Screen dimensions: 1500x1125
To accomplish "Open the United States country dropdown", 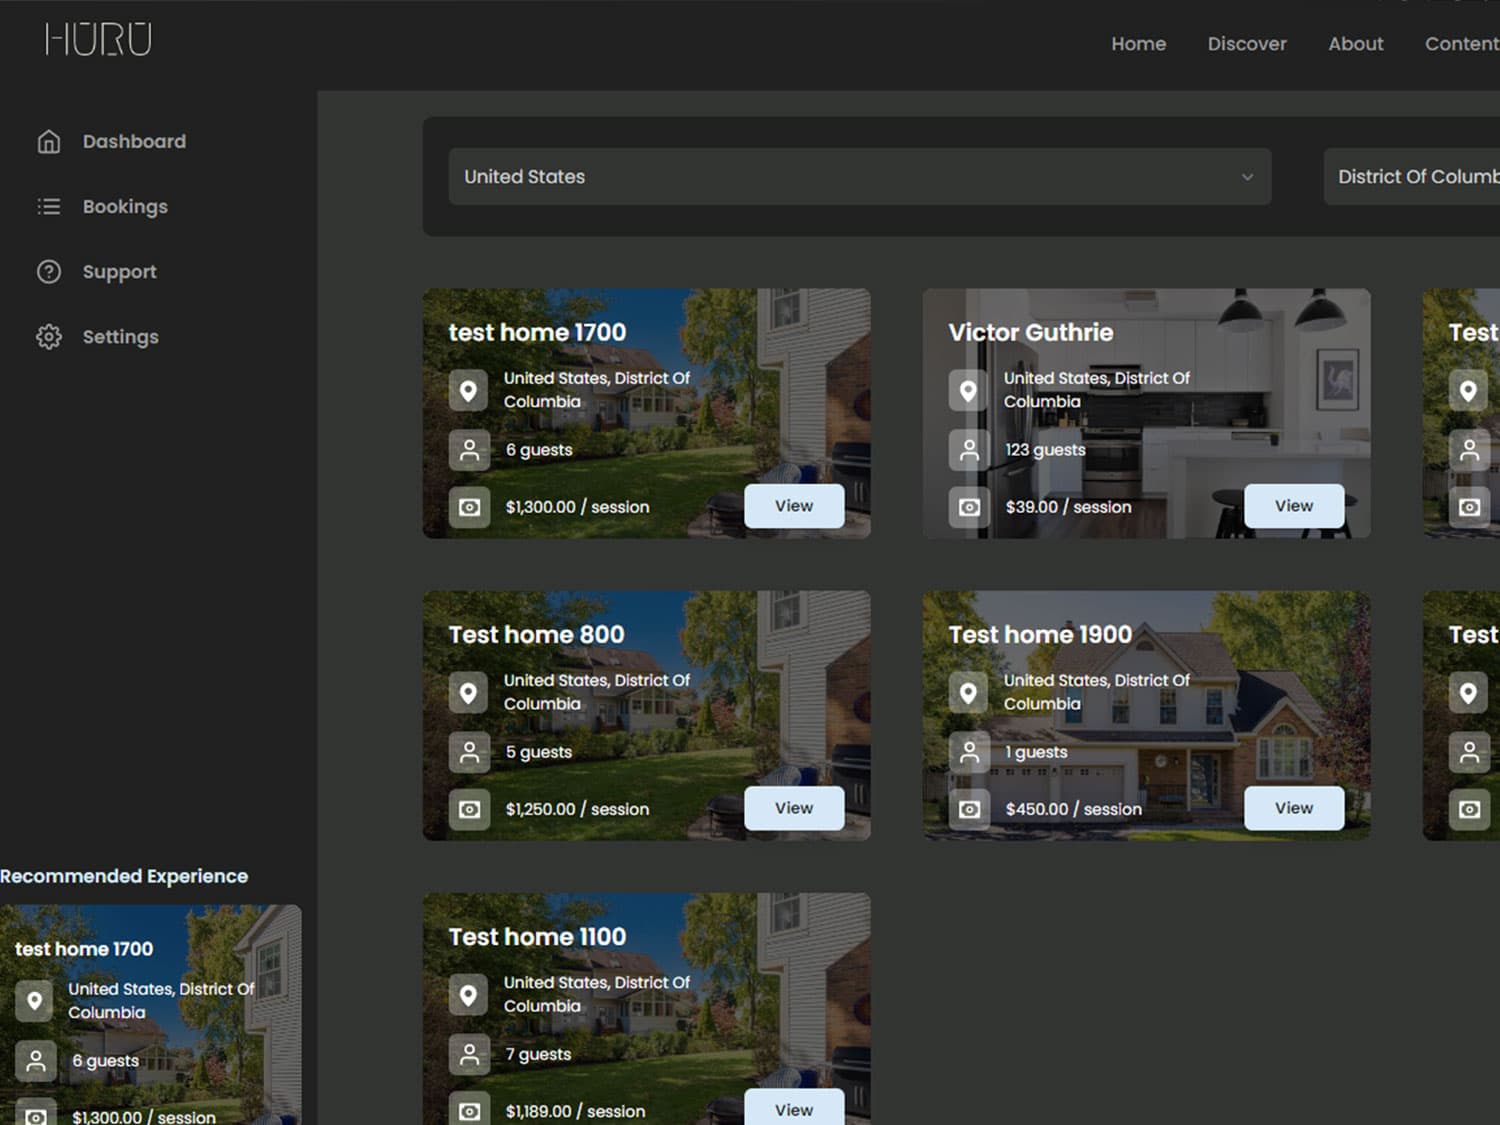I will coord(860,177).
